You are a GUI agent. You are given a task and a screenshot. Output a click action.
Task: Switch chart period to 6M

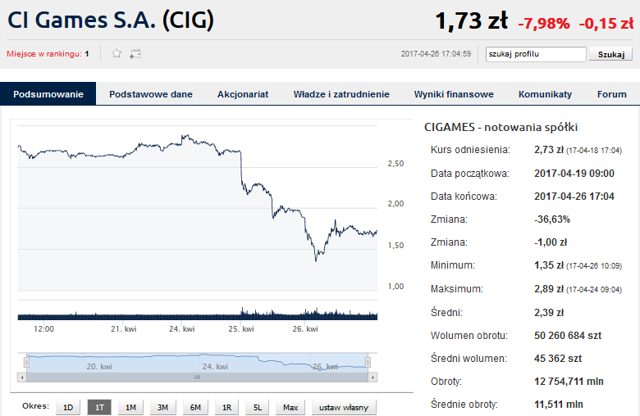(x=195, y=407)
